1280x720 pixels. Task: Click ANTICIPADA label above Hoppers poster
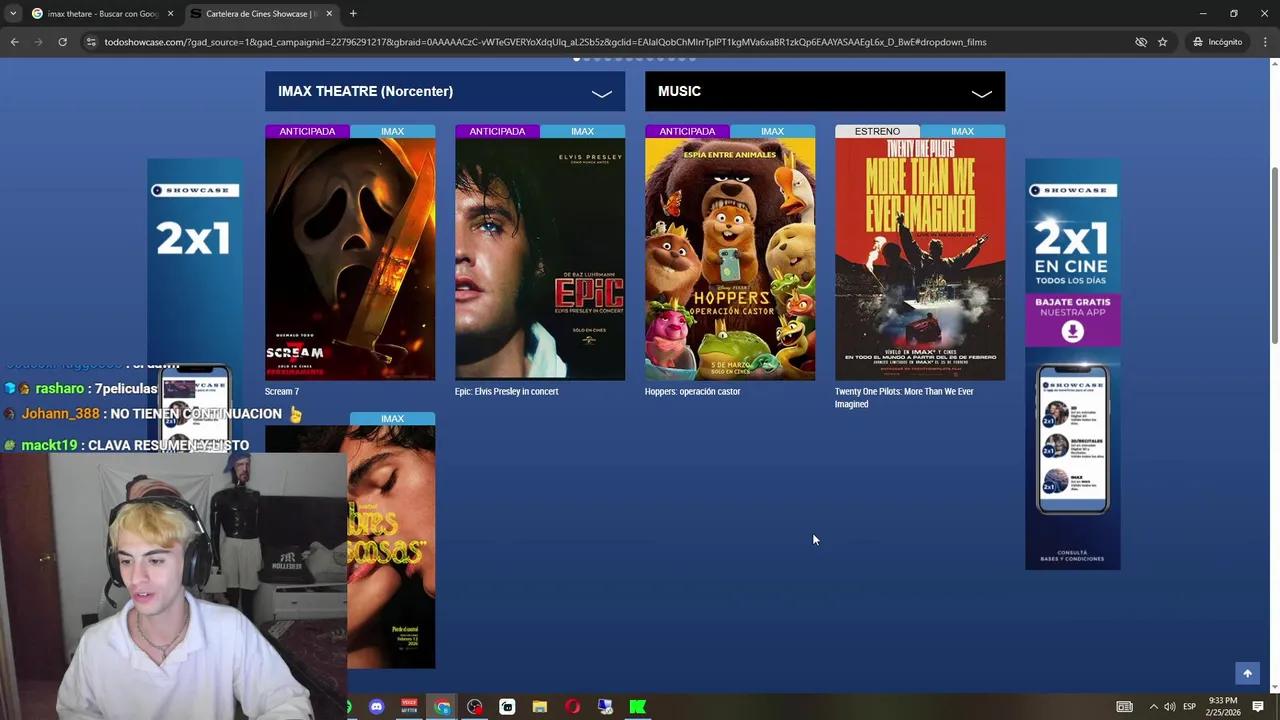coord(687,131)
